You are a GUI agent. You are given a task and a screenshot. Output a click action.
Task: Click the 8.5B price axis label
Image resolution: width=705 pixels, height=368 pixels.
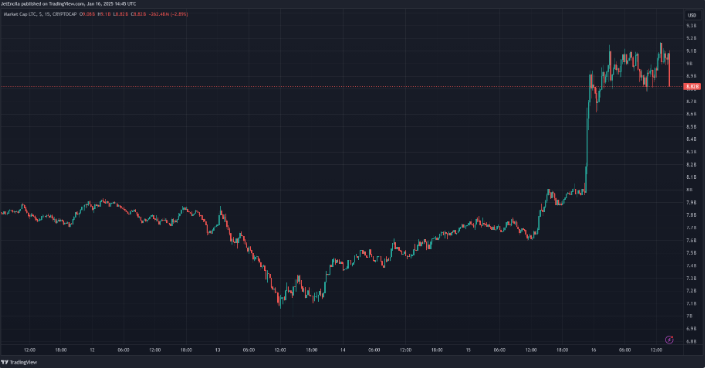click(x=692, y=127)
